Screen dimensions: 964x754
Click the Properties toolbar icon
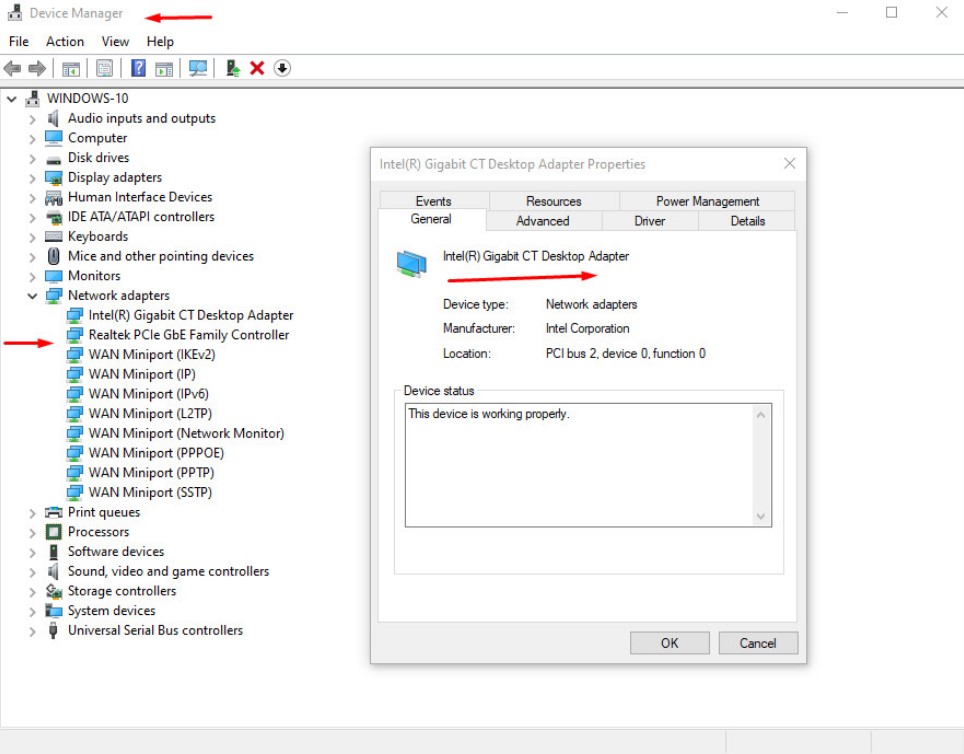[104, 68]
